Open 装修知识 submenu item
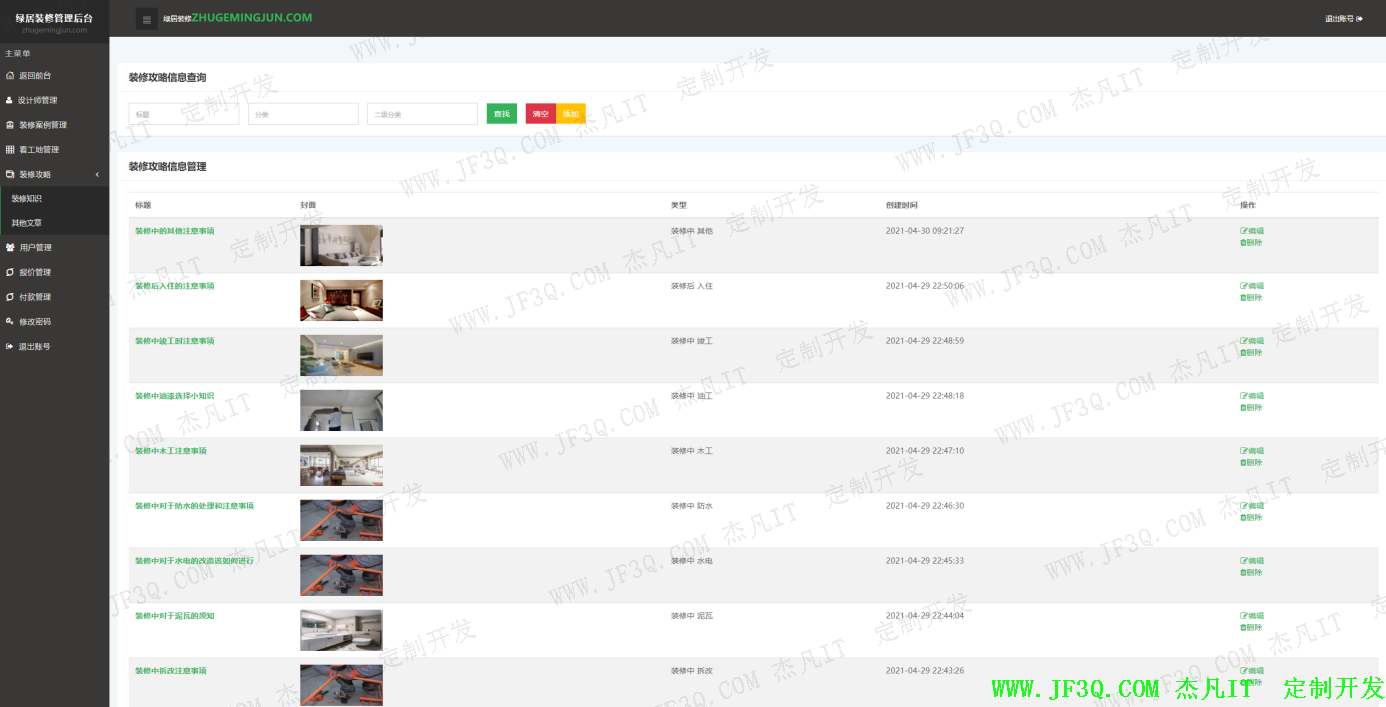The width and height of the screenshot is (1386, 707). pos(27,199)
